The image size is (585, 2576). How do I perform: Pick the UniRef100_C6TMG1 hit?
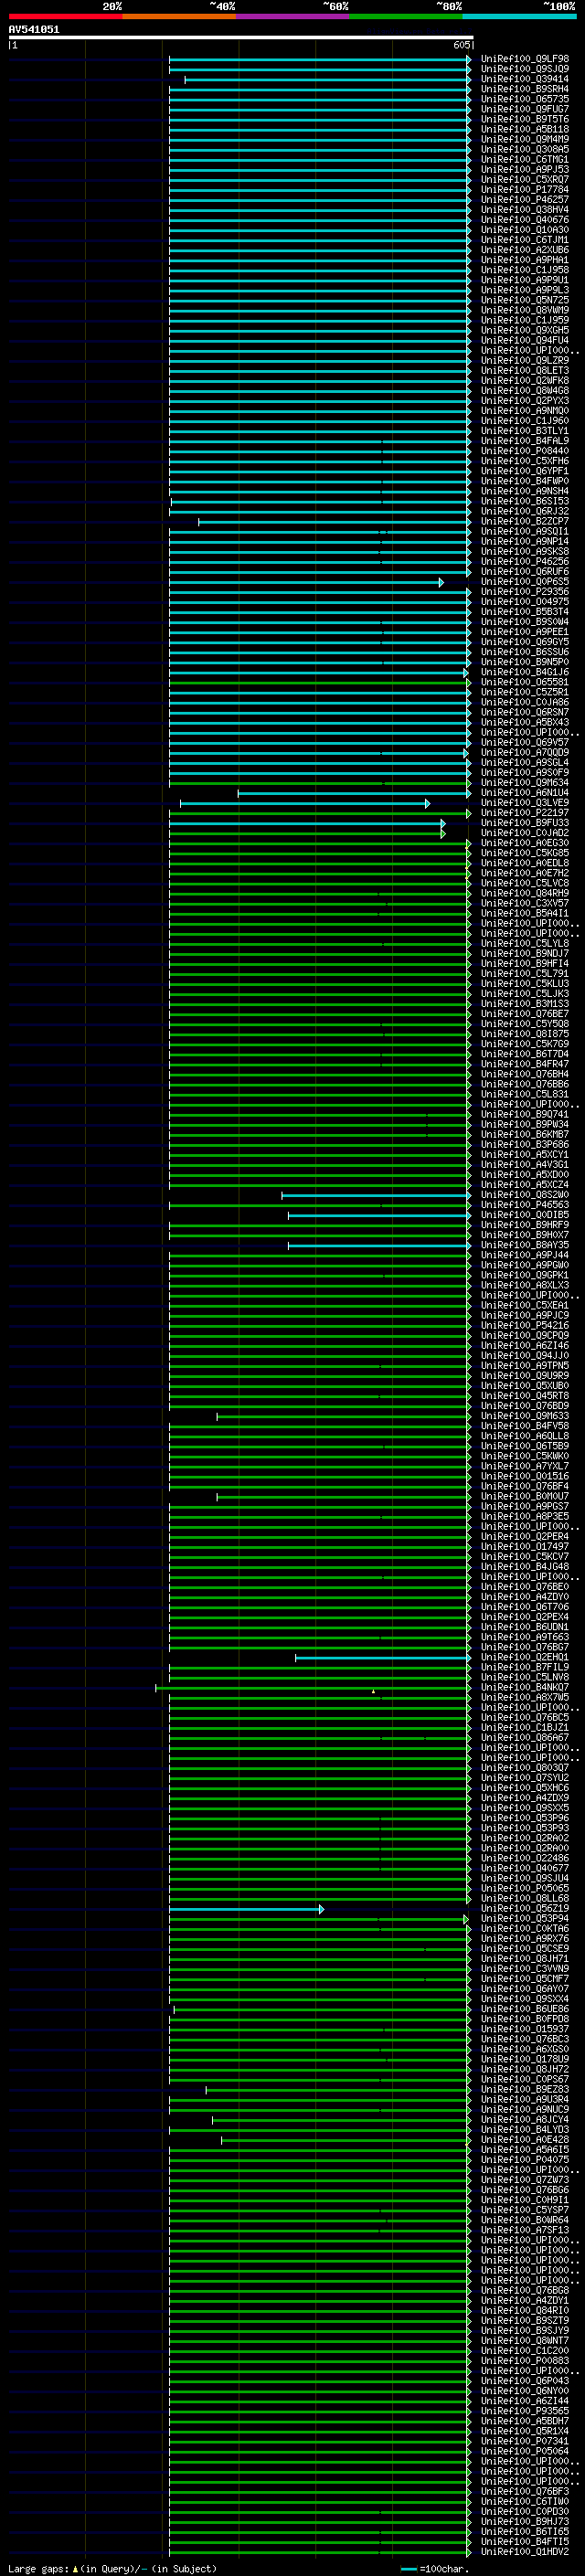524,159
